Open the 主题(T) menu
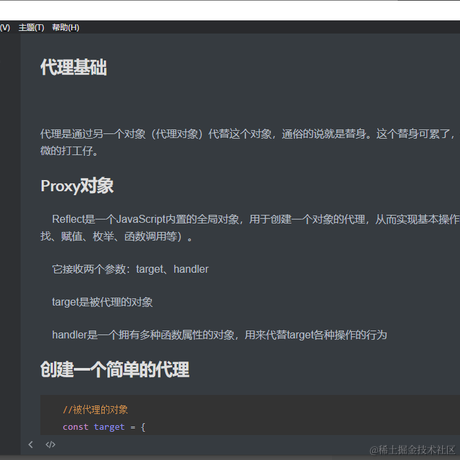 tap(31, 28)
